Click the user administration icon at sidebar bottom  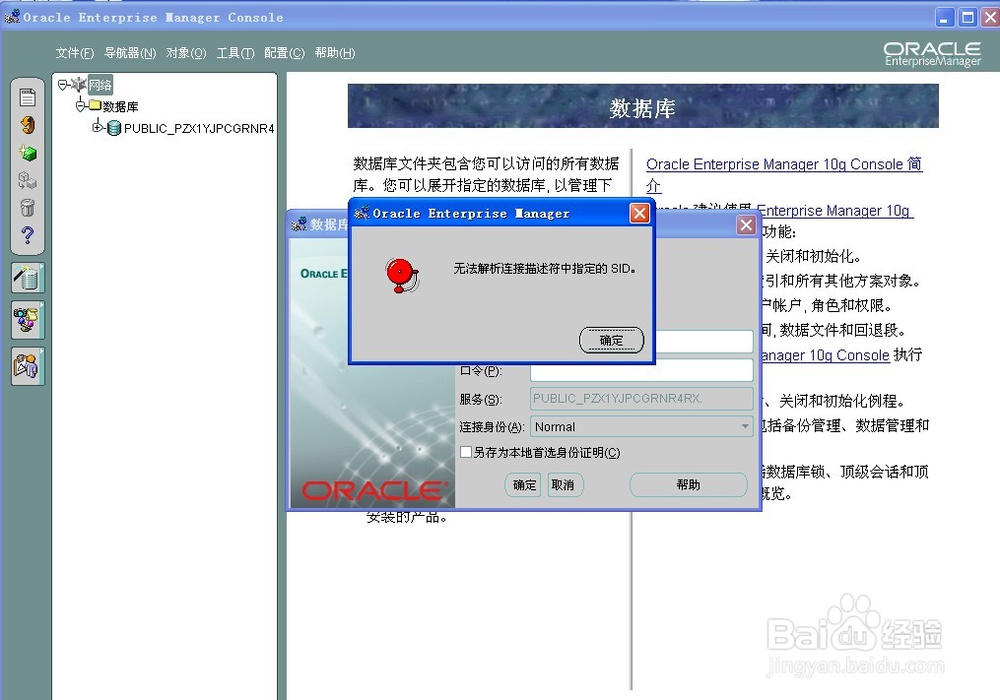[27, 366]
